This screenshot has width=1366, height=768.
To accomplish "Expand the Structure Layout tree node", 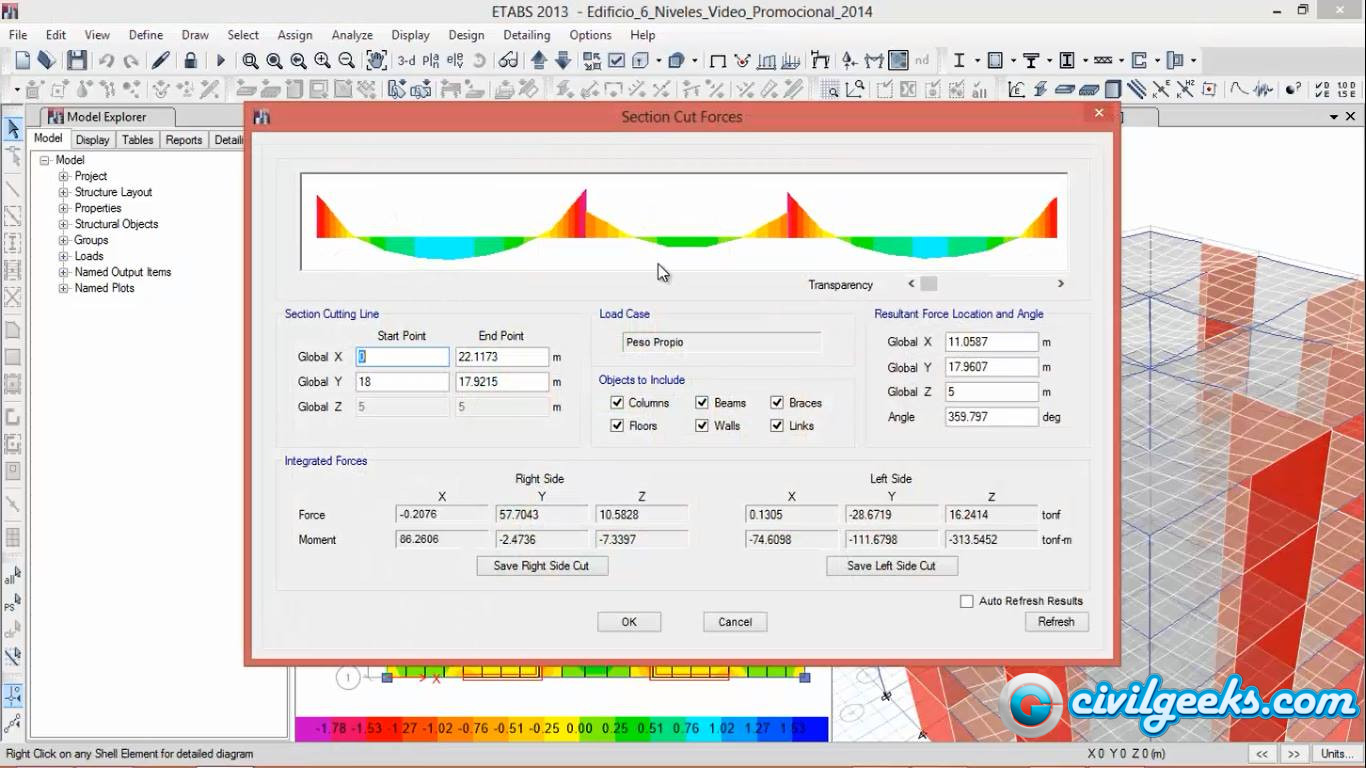I will click(64, 192).
